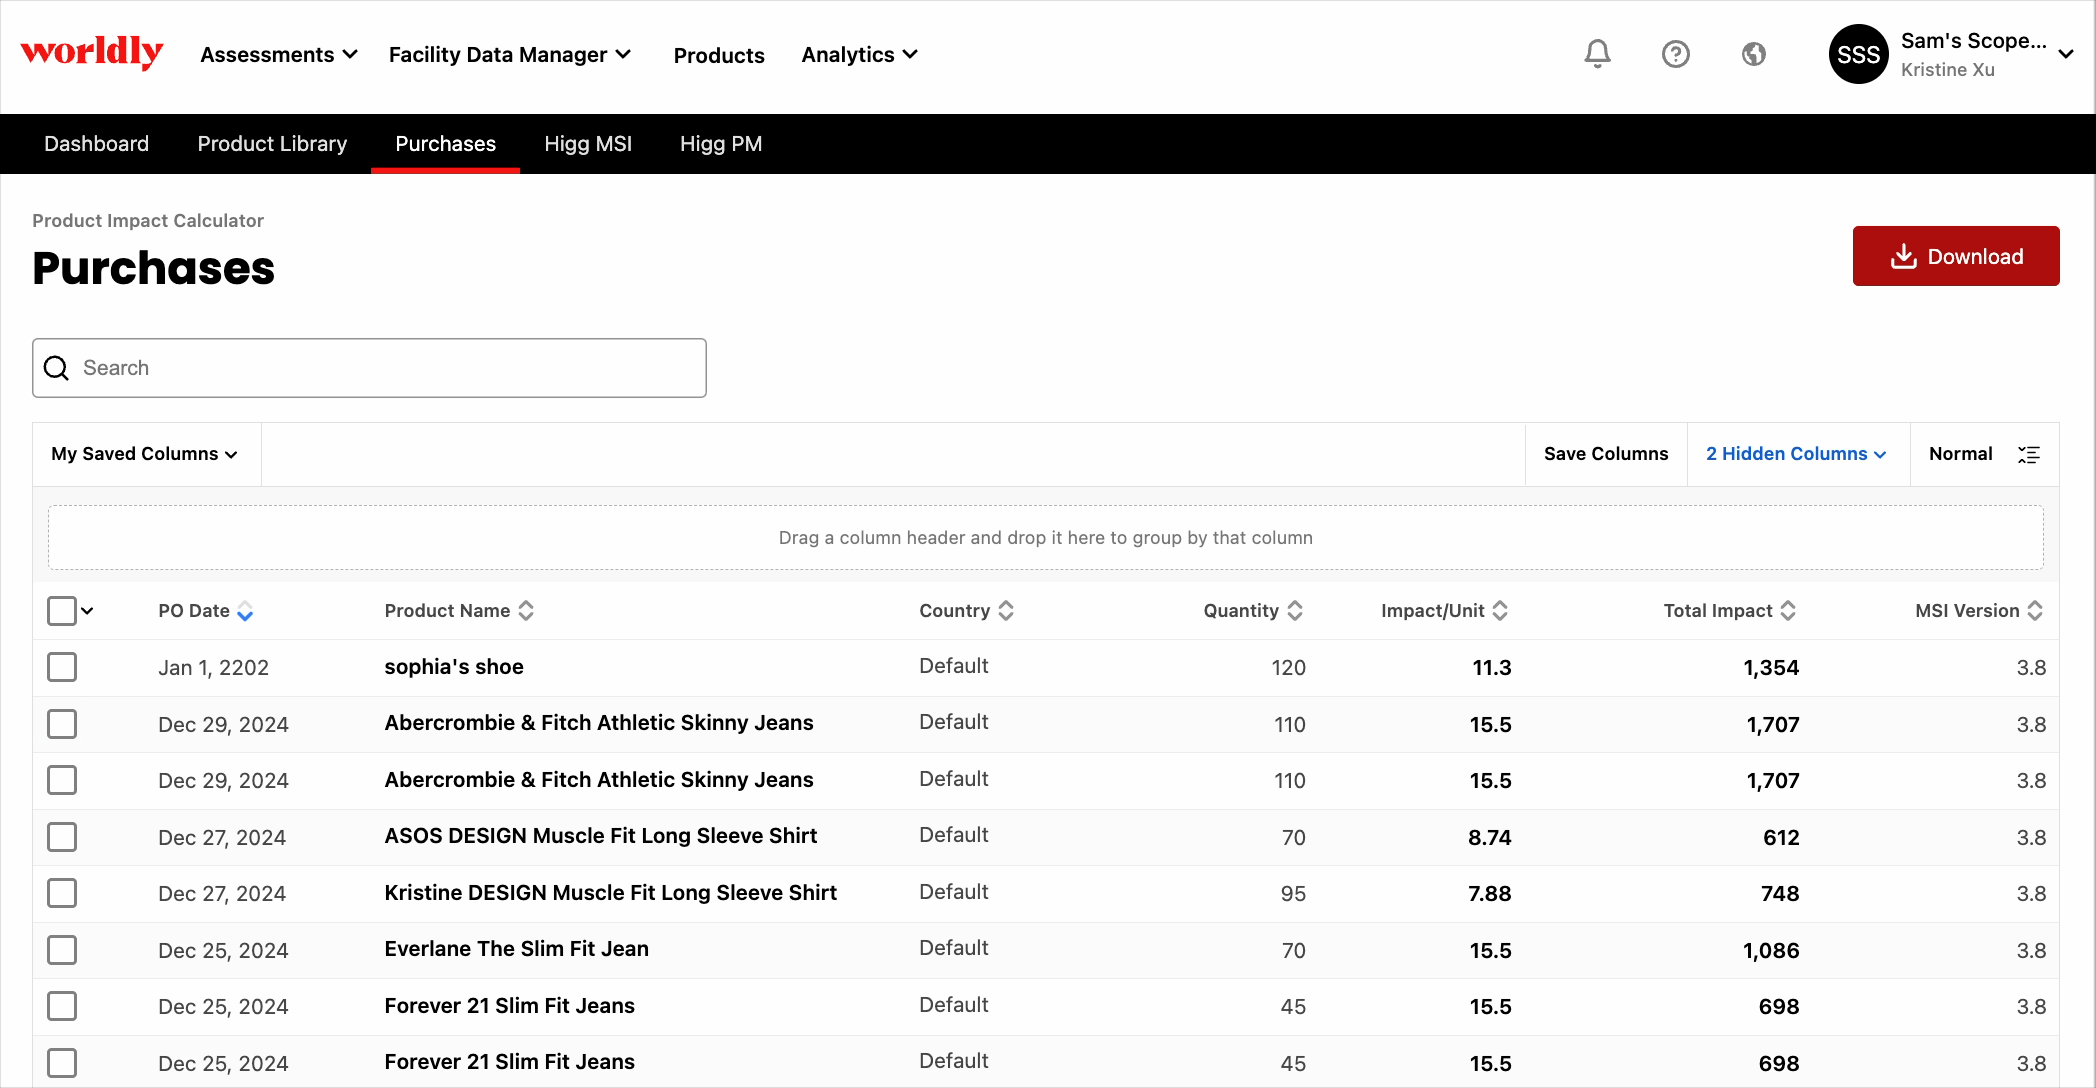Click the 748 total impact value

point(1780,894)
